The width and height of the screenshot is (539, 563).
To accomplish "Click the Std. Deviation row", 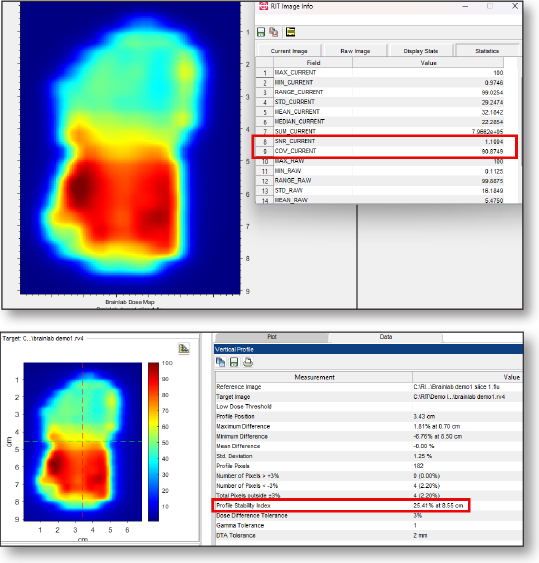I will point(369,456).
